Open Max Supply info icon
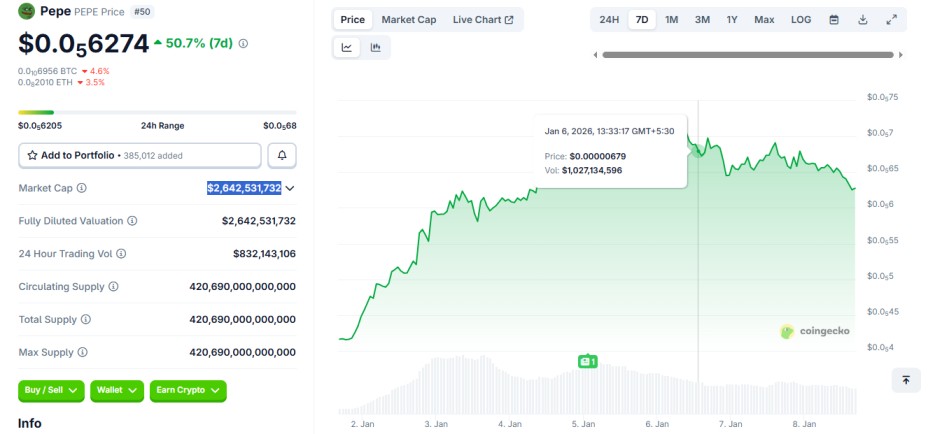This screenshot has height=434, width=928. (82, 352)
